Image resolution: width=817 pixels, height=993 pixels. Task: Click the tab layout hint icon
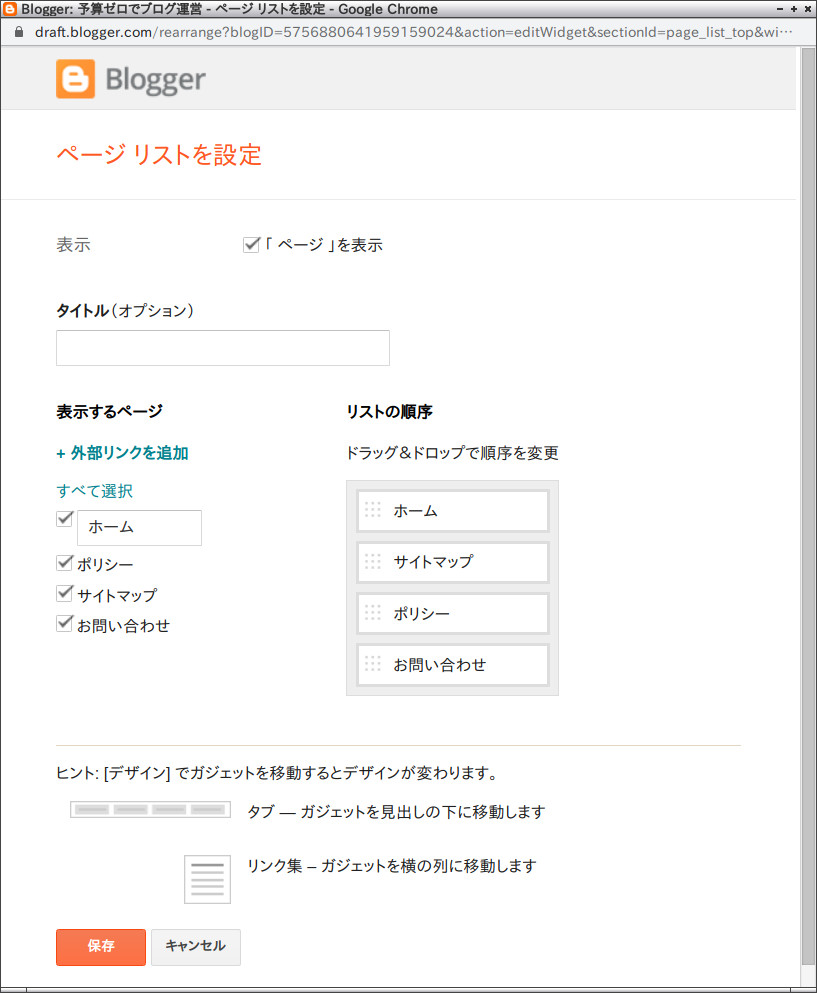(x=150, y=809)
